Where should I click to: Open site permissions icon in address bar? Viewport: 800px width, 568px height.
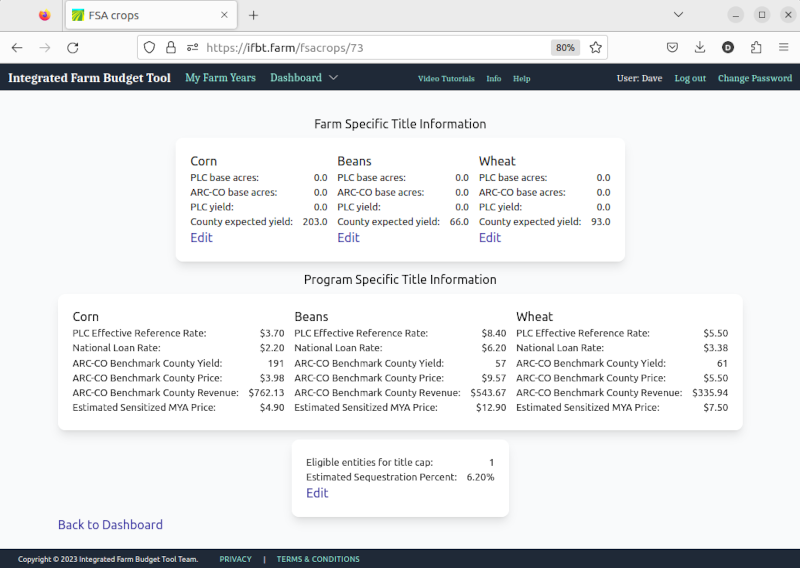click(192, 47)
